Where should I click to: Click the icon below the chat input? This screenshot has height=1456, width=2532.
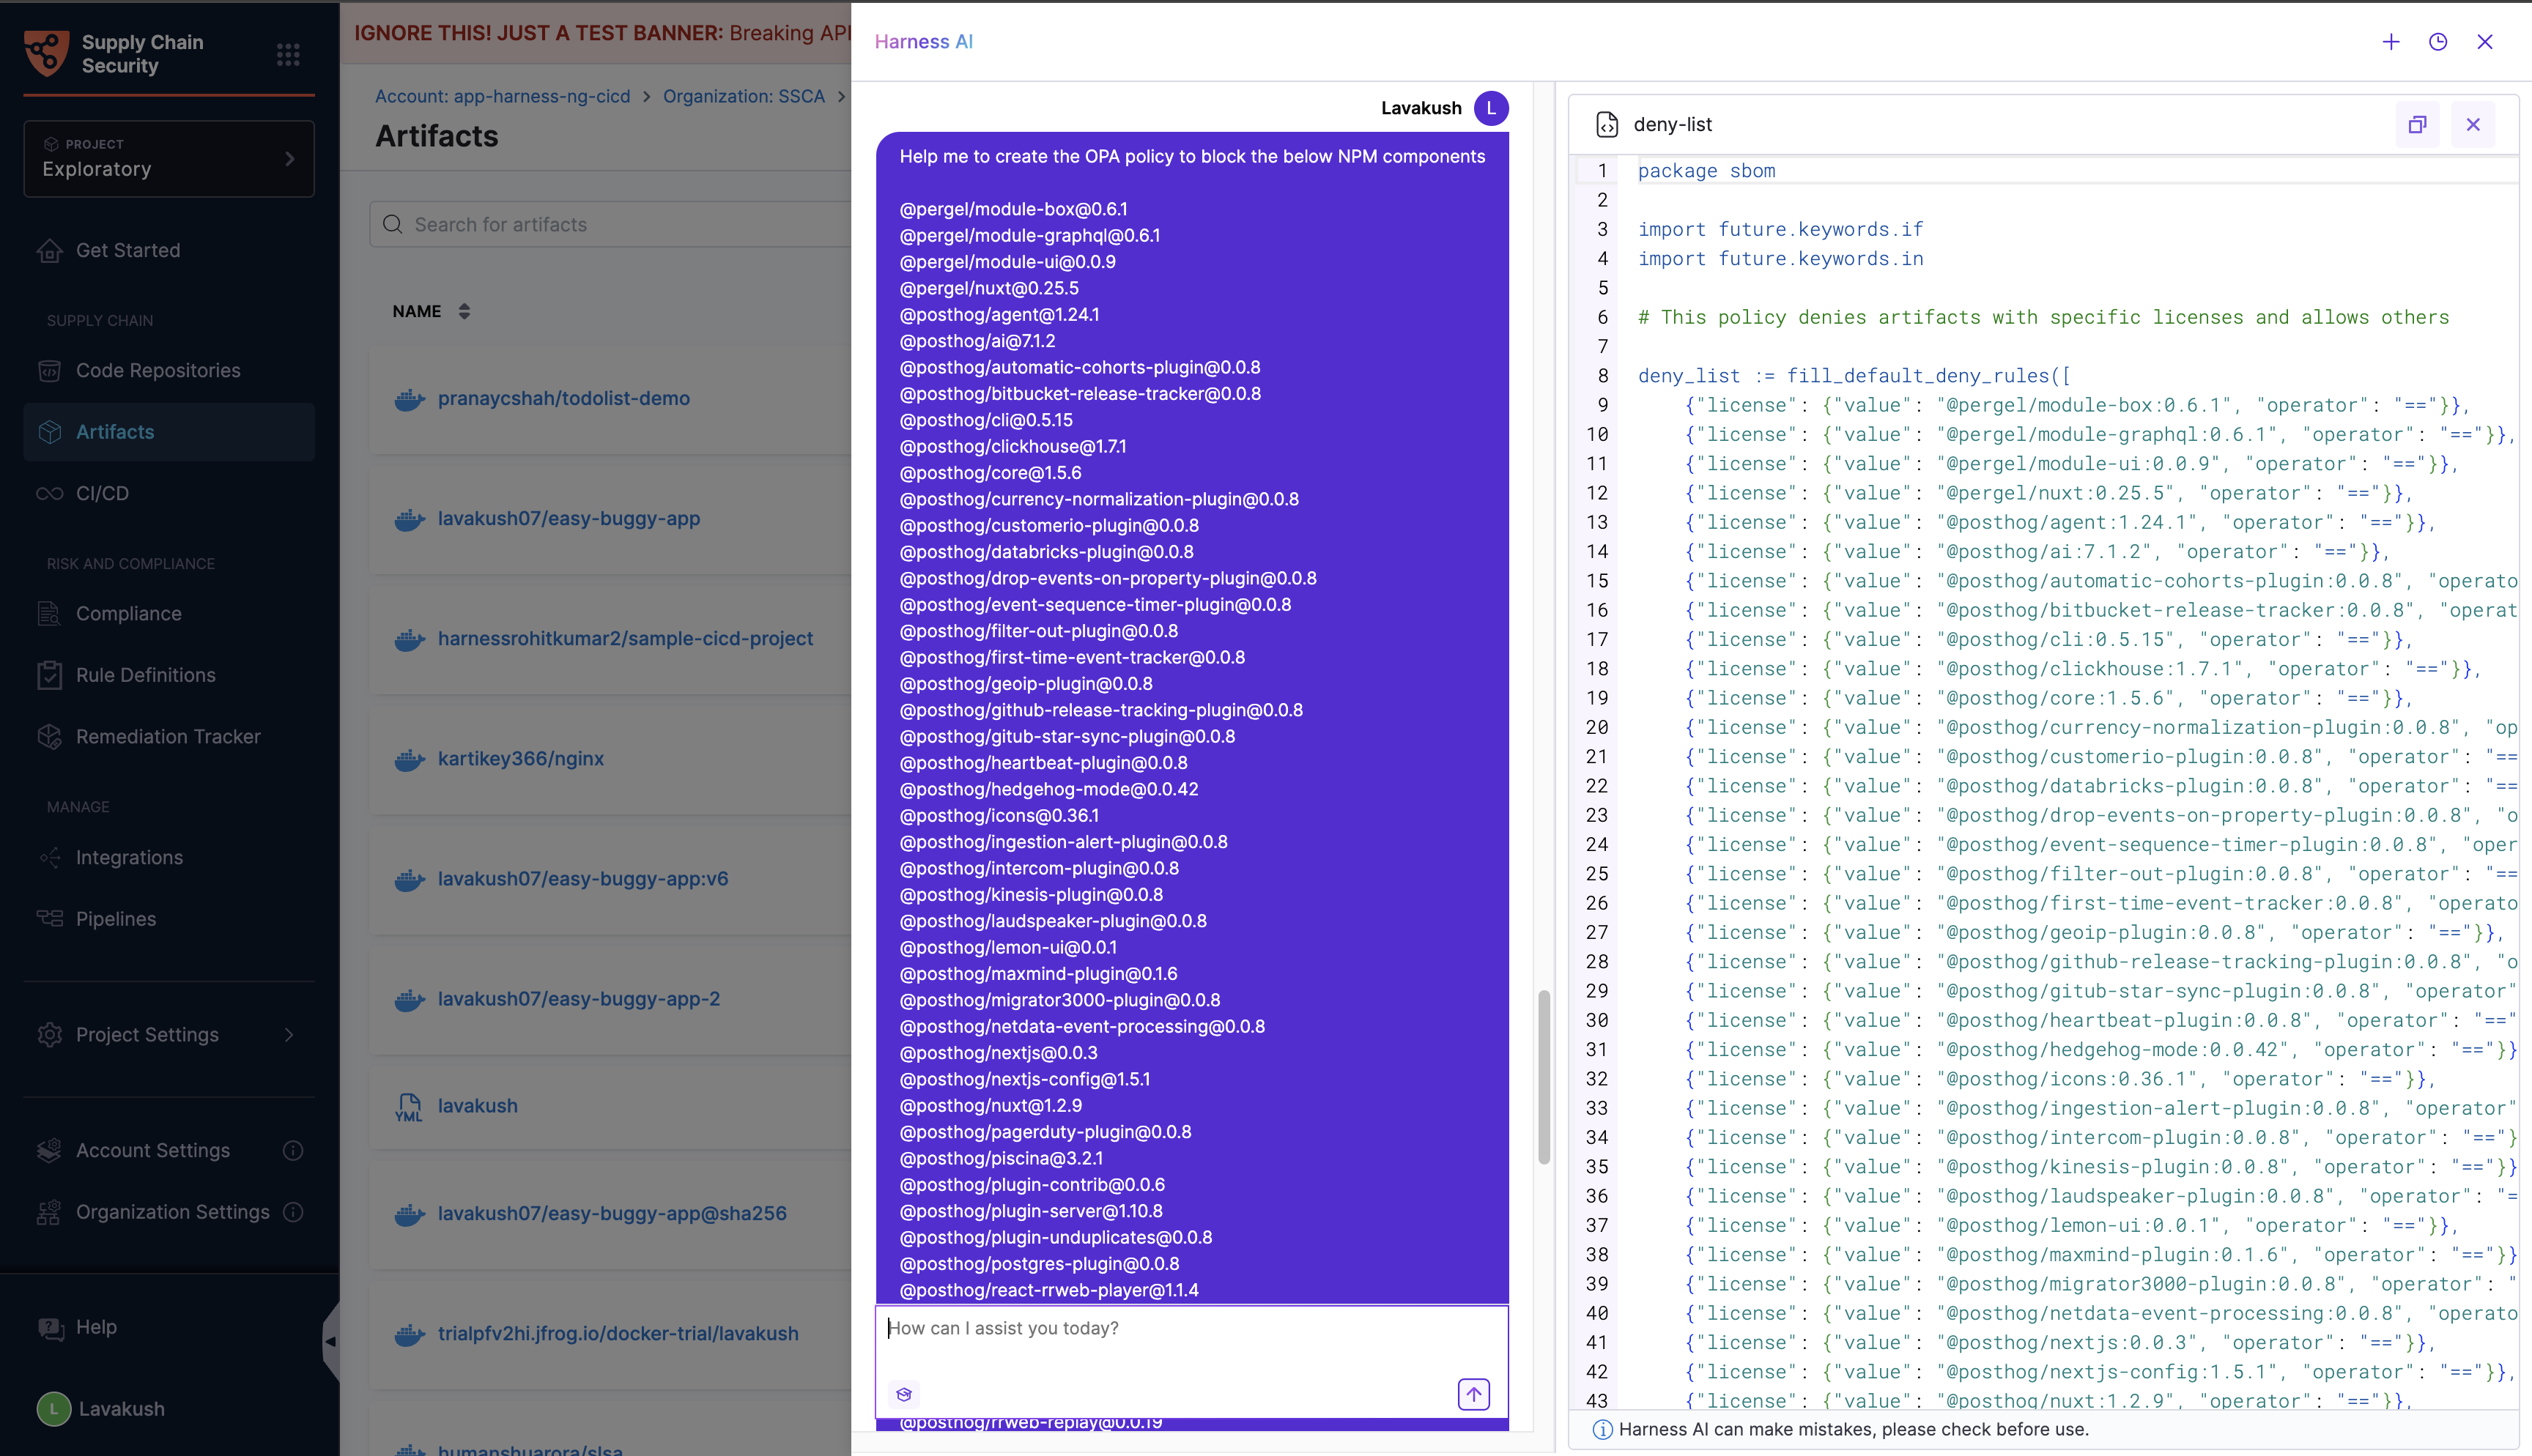coord(904,1394)
